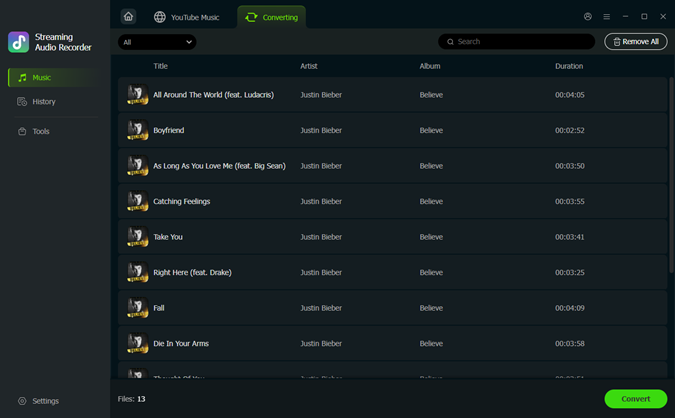Image resolution: width=675 pixels, height=418 pixels.
Task: Select the 'Catching Feelings' song title
Action: (182, 201)
